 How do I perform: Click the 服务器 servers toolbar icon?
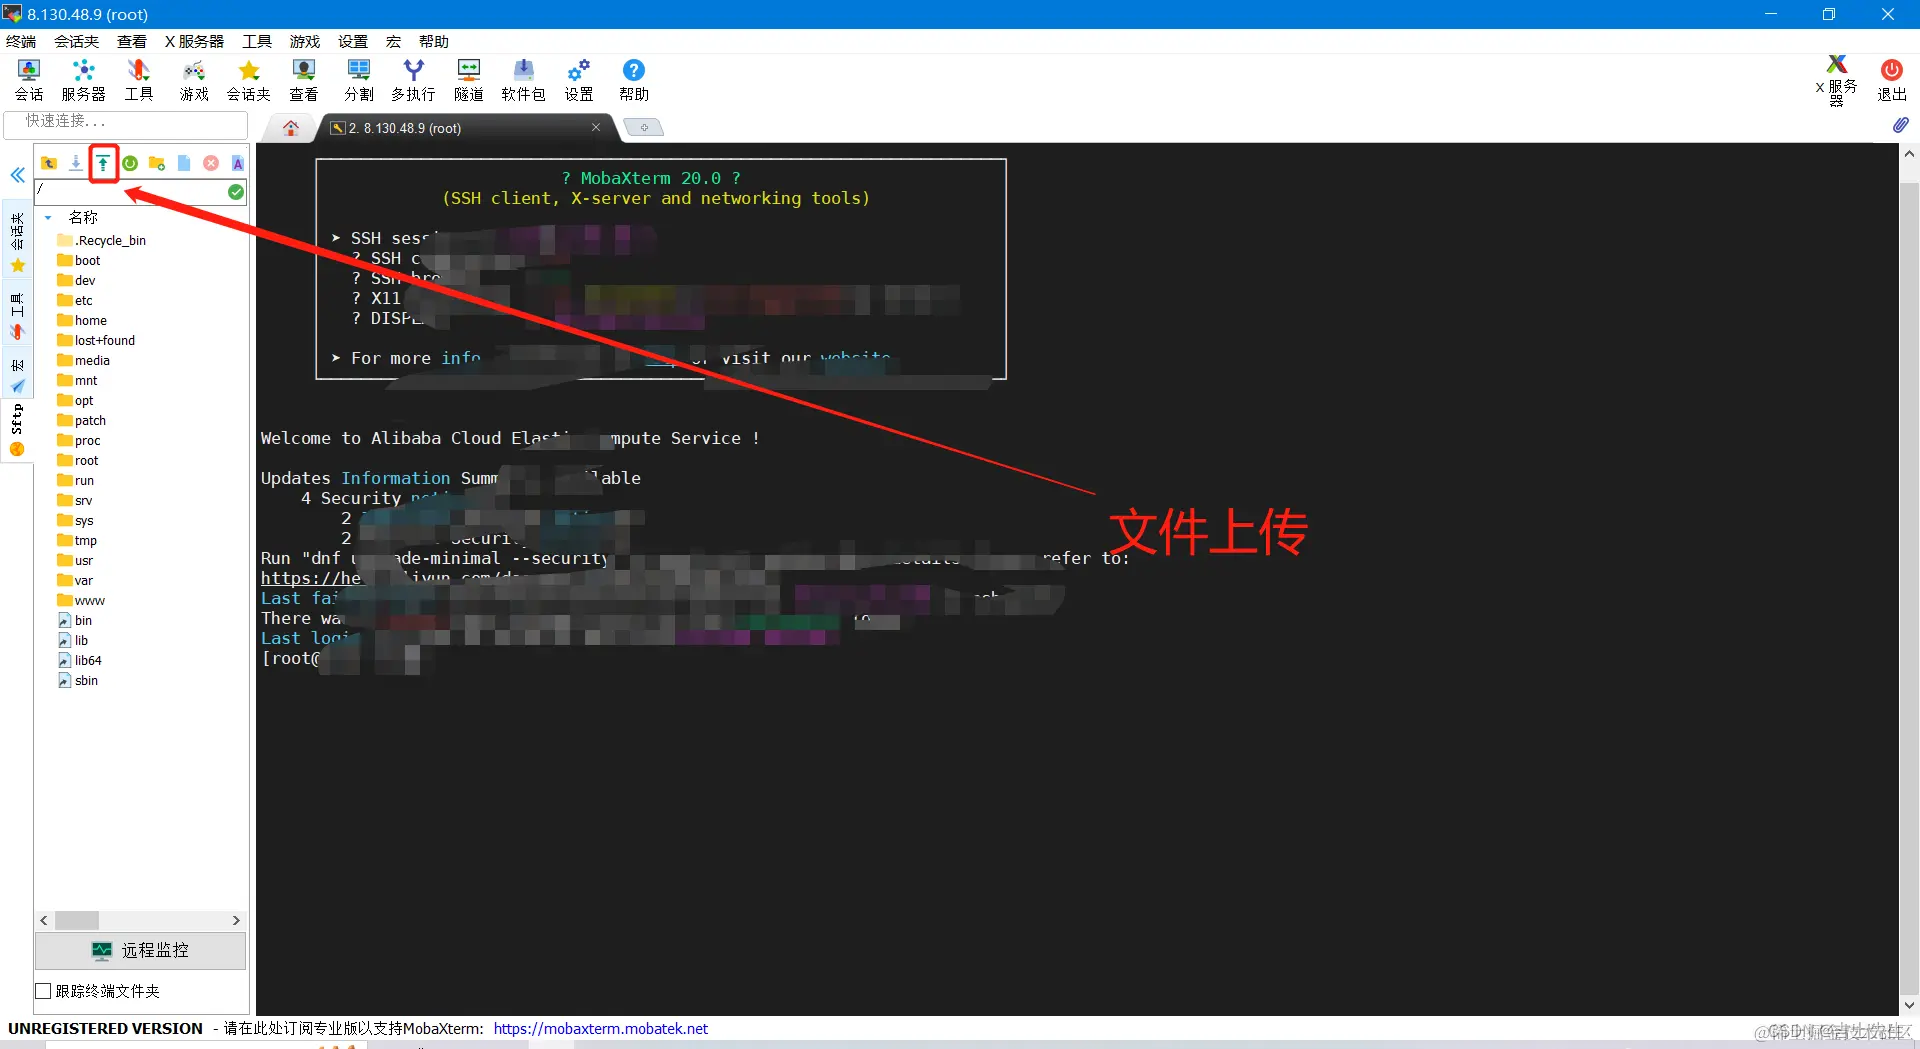(83, 80)
